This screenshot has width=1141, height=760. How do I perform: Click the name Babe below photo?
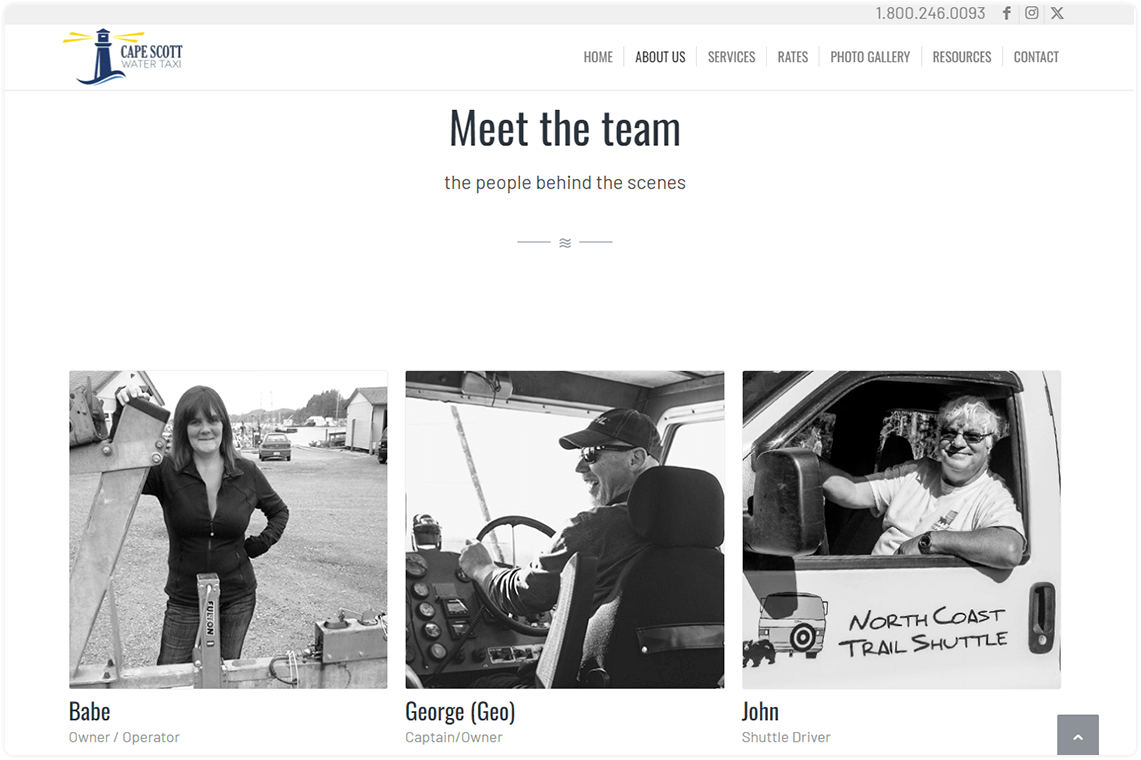tap(90, 711)
